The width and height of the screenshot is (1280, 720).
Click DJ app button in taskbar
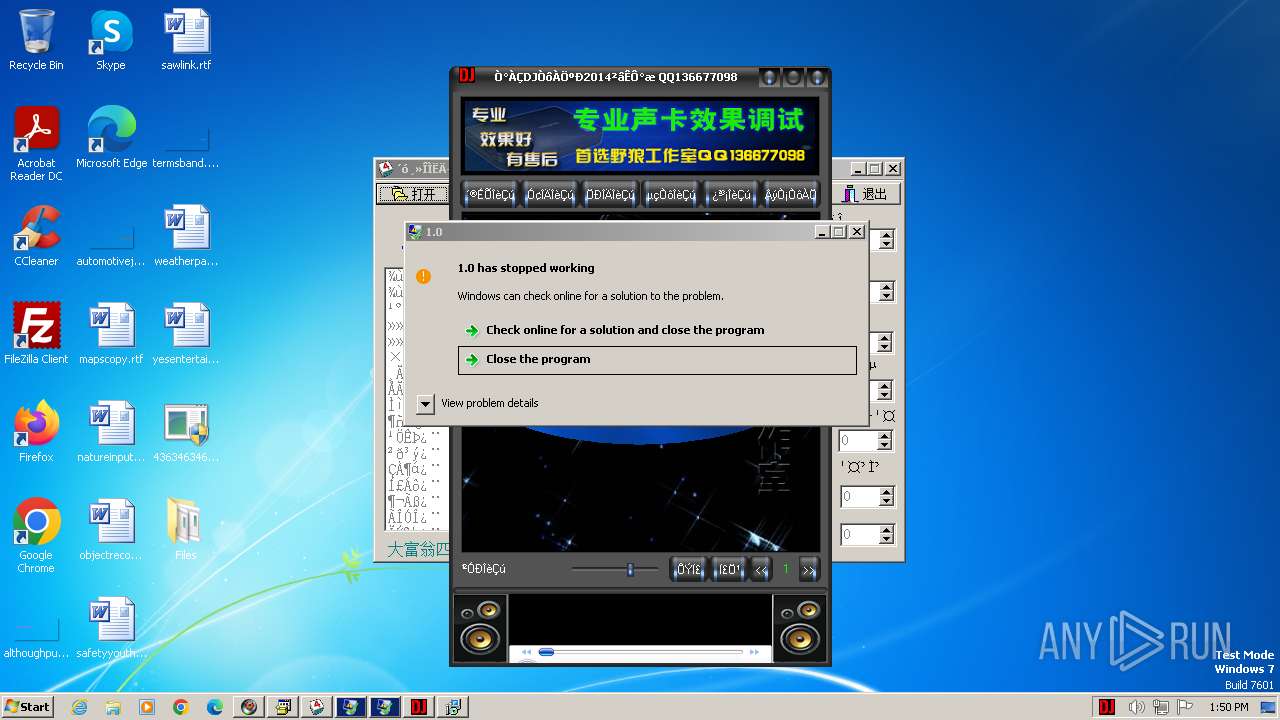point(418,707)
